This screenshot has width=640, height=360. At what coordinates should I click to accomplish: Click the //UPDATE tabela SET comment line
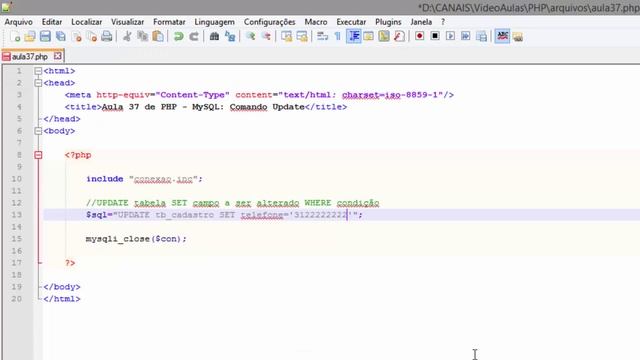pyautogui.click(x=233, y=203)
